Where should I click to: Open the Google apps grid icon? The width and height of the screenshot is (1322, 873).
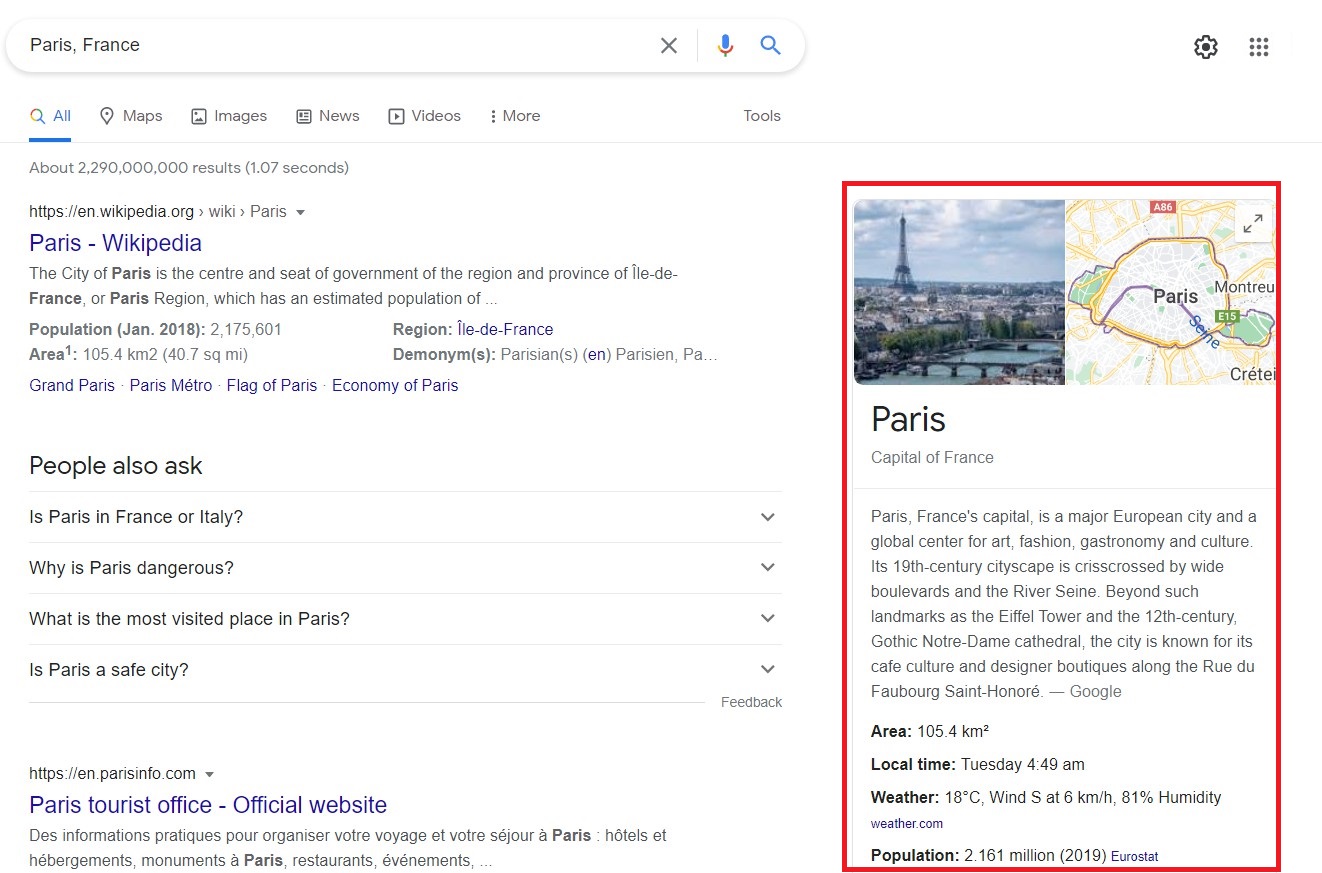click(x=1259, y=47)
